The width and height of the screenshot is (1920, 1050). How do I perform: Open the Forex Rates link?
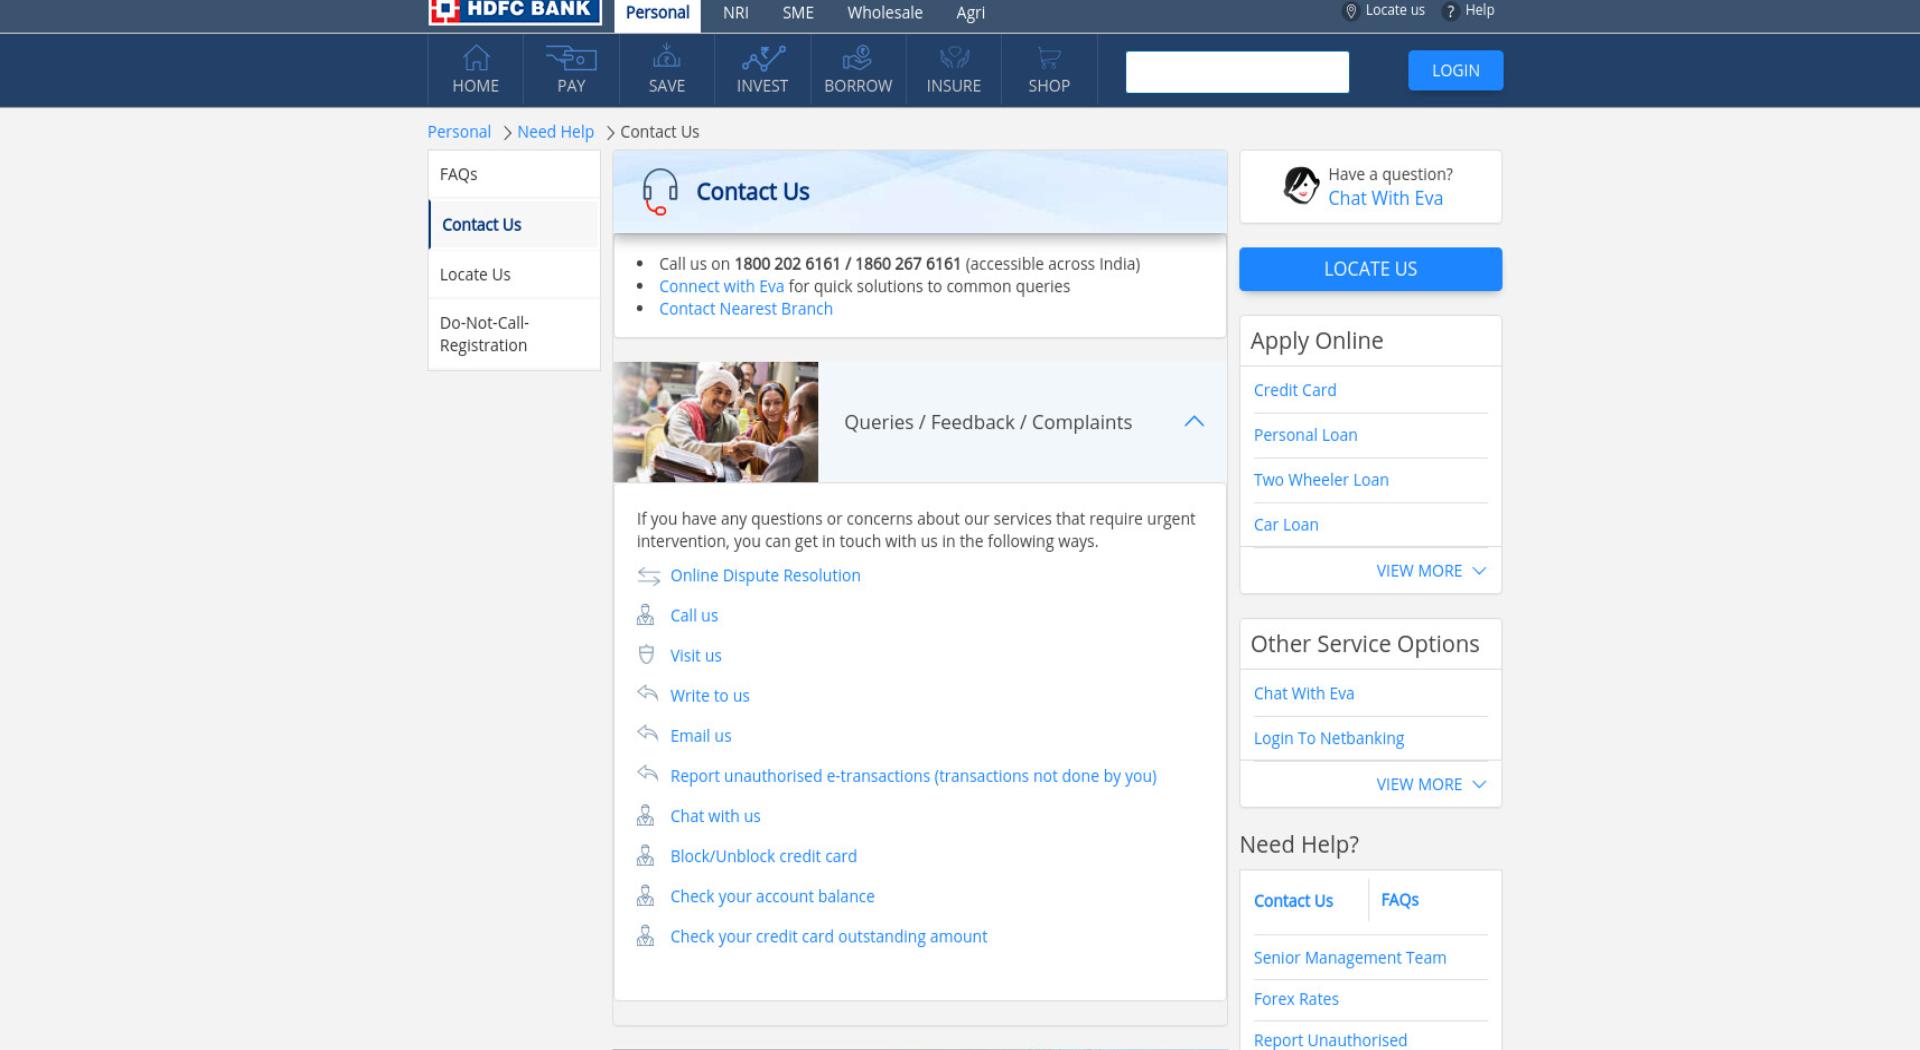1295,999
